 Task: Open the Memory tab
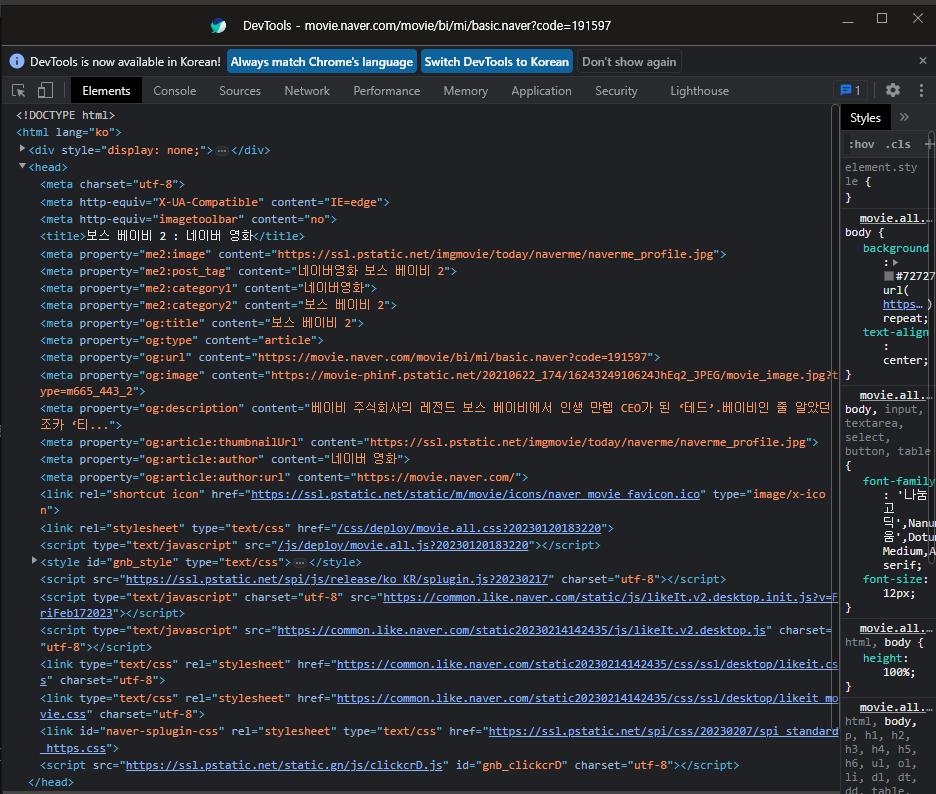466,91
